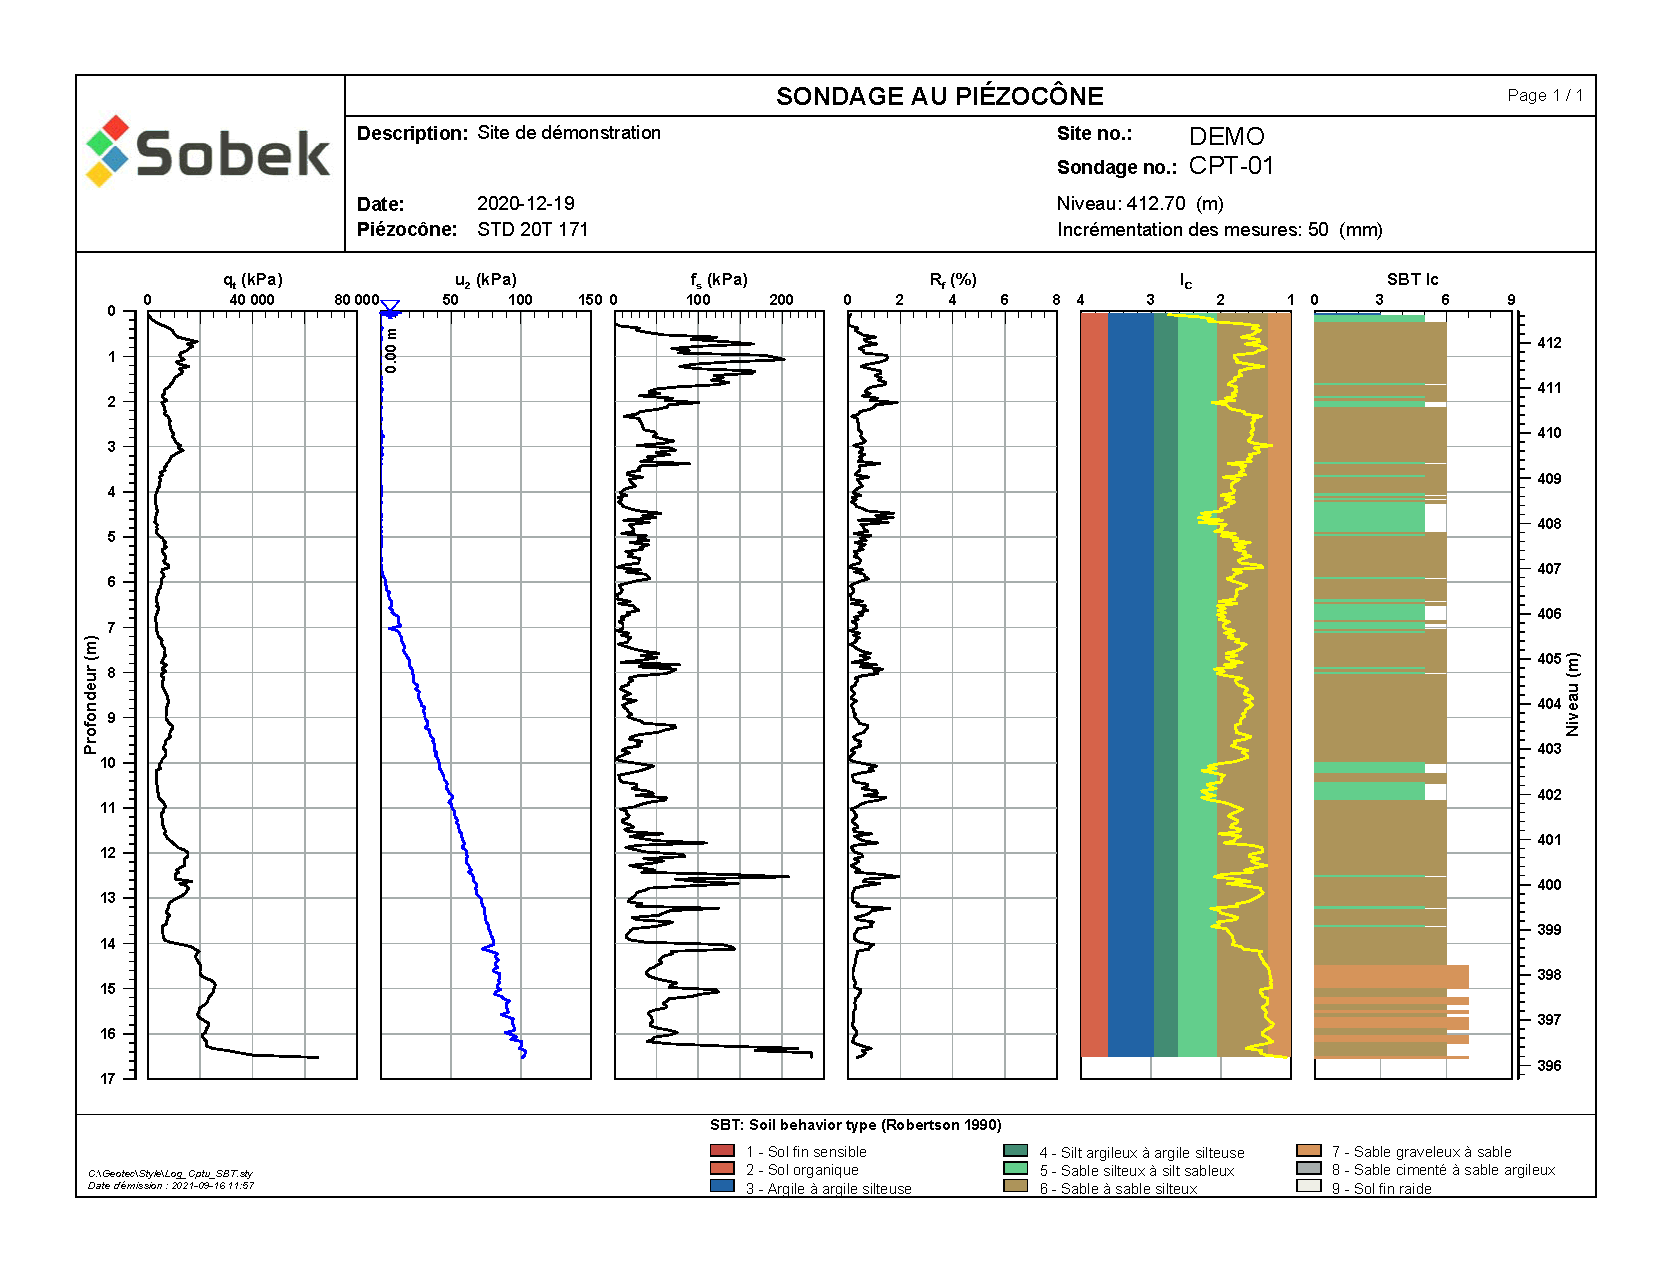Click the site number DEMO

coord(1226,136)
